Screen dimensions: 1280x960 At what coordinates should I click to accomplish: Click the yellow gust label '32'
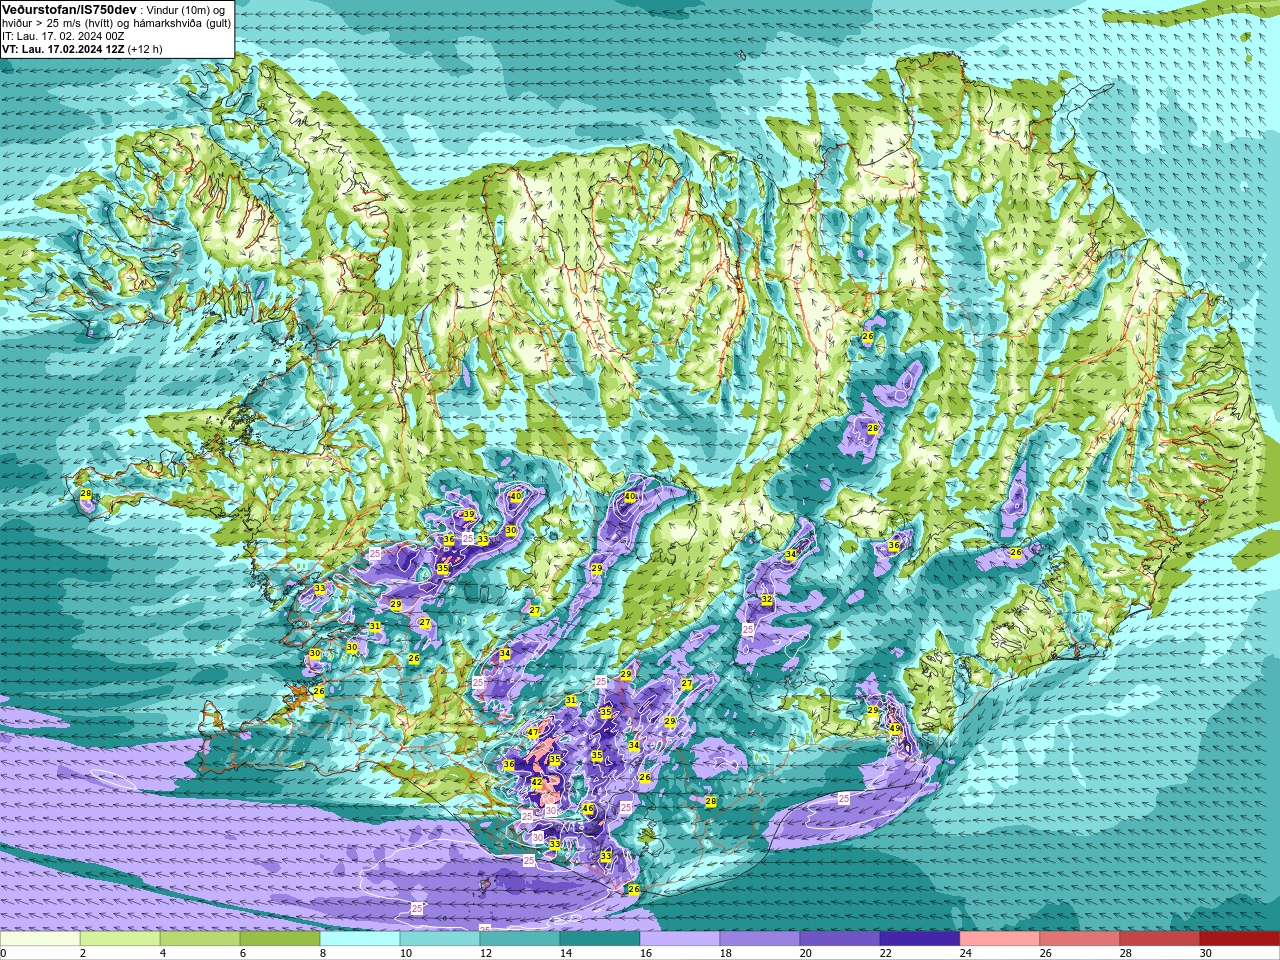(x=767, y=600)
